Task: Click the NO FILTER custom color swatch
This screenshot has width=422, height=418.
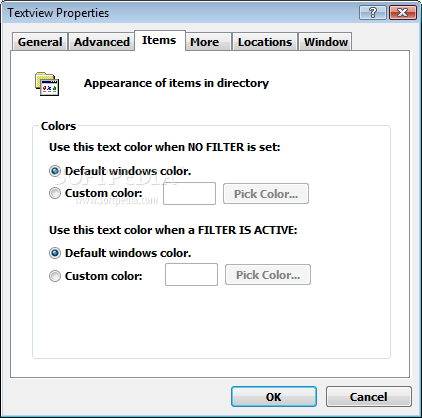Action: tap(189, 193)
